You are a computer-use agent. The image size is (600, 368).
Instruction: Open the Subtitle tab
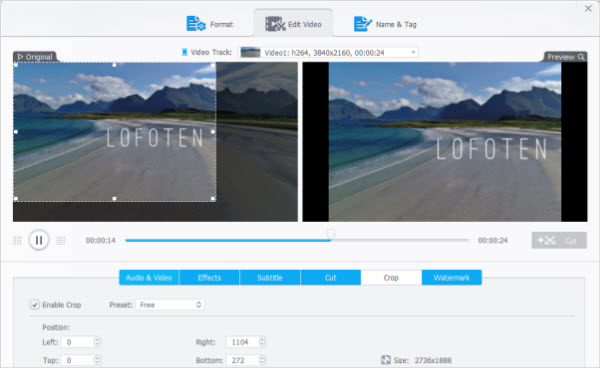pos(270,278)
